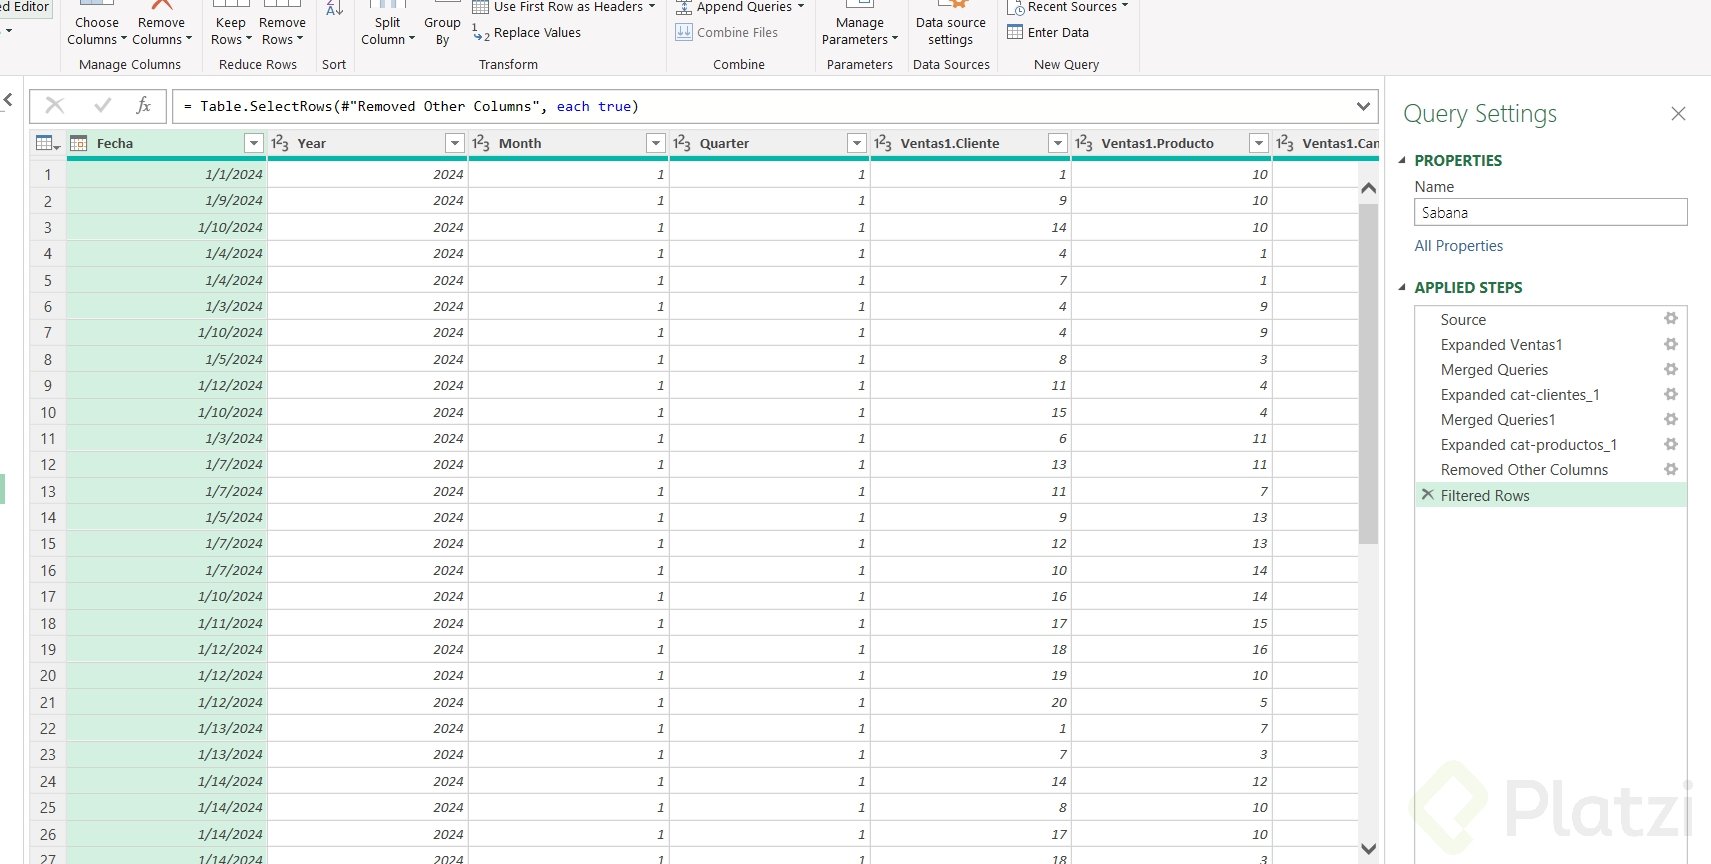The width and height of the screenshot is (1711, 864).
Task: Click the table options icon in header corner
Action: (x=47, y=143)
